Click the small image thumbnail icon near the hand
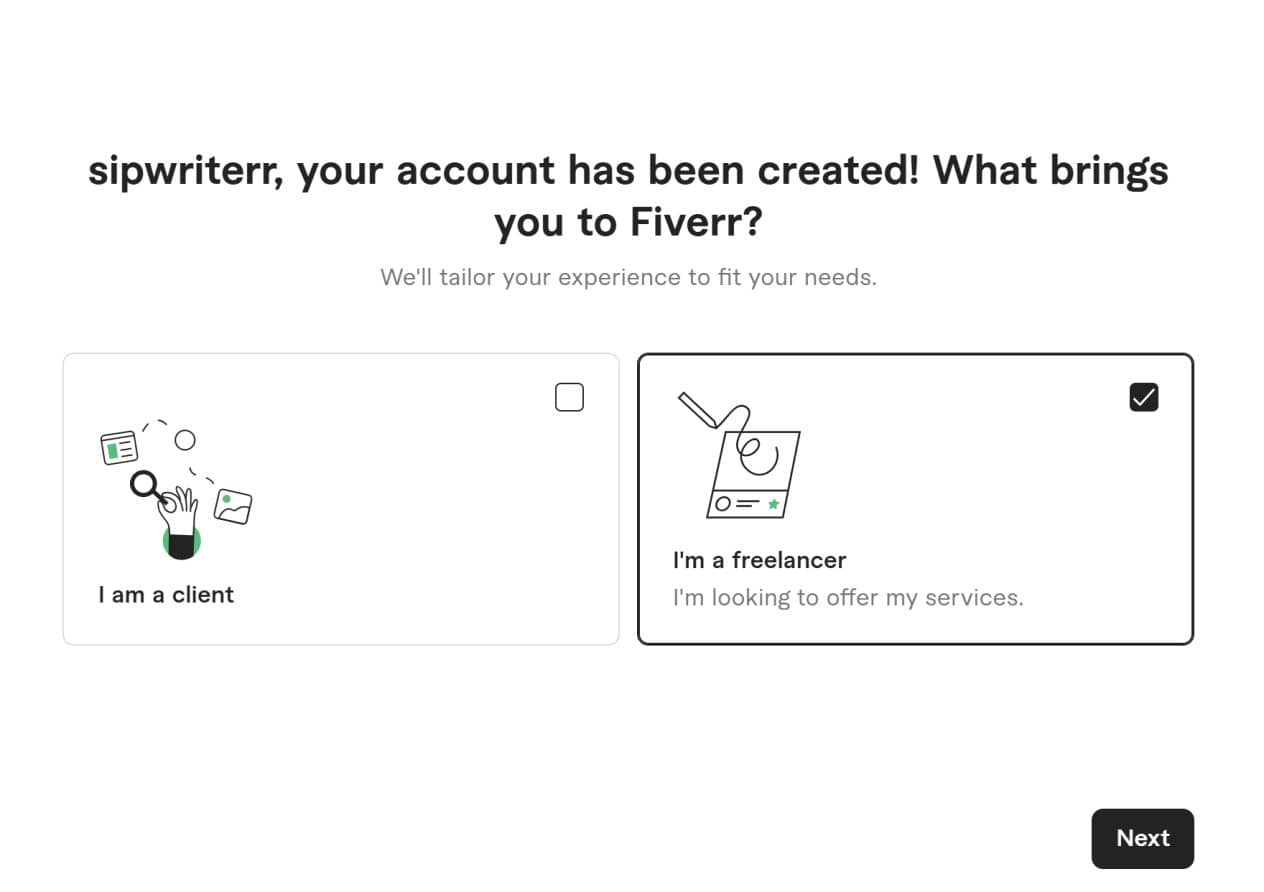The width and height of the screenshot is (1264, 892). tap(232, 506)
